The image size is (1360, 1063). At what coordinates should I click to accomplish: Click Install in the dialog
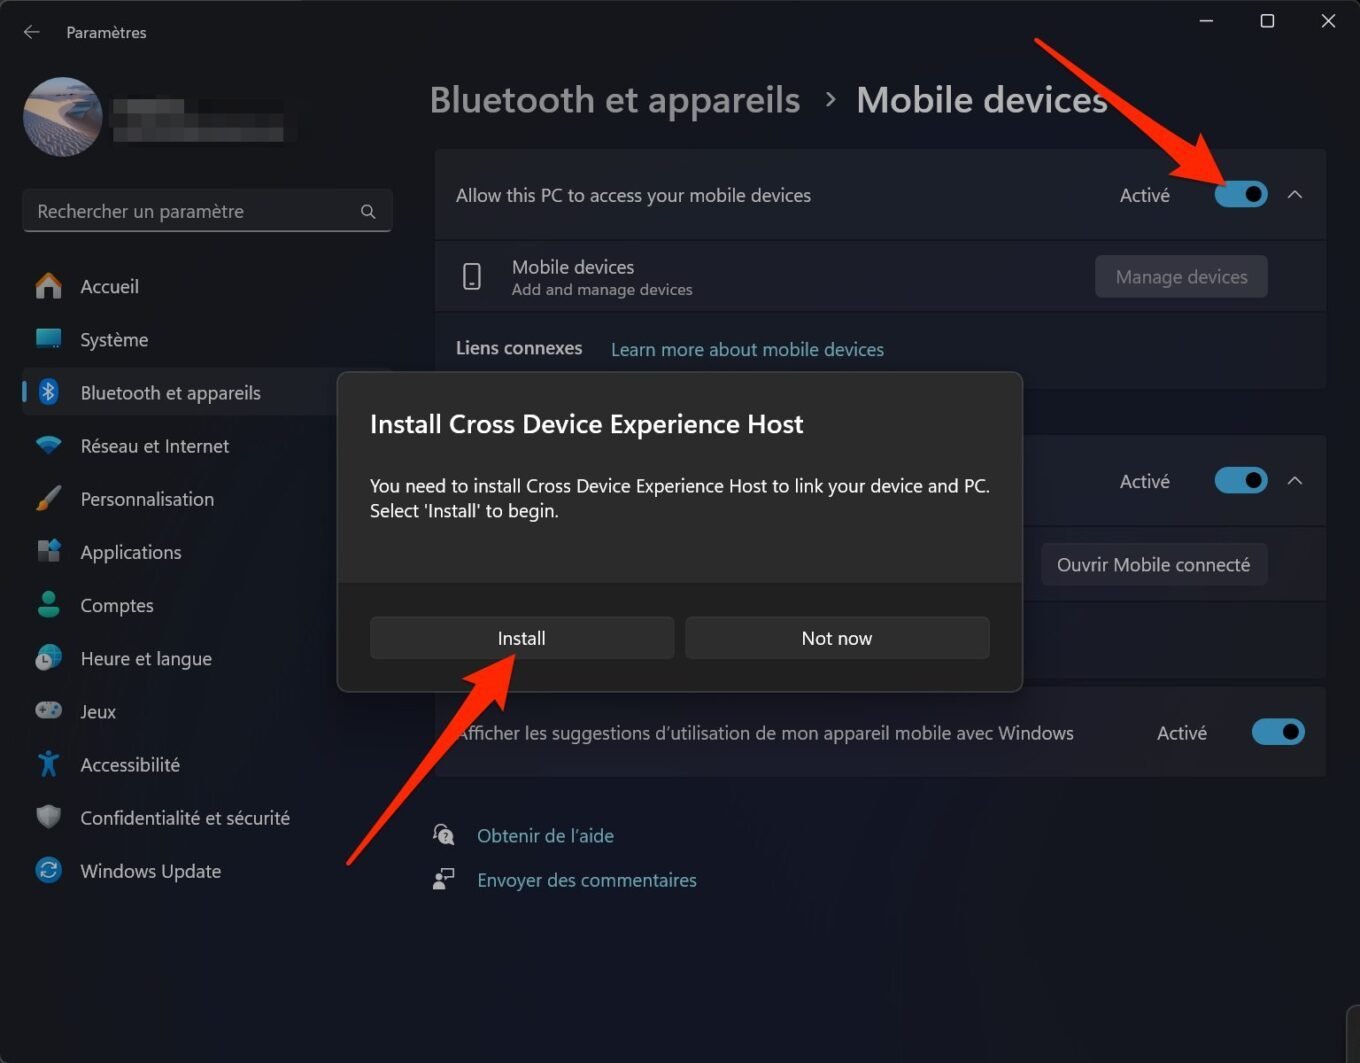522,638
